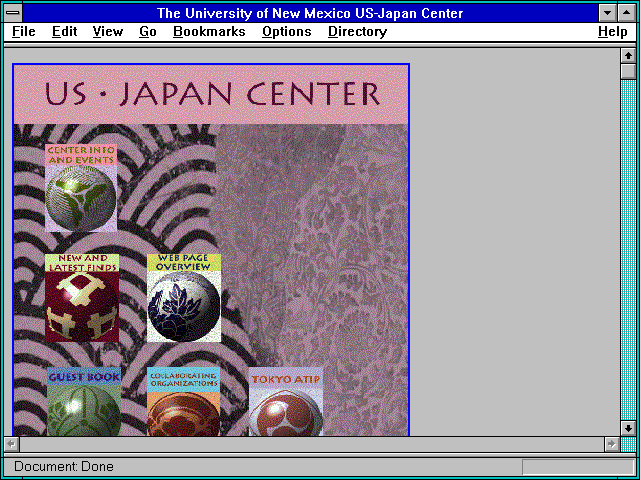Viewport: 640px width, 480px height.
Task: Open the window control menu box
Action: [x=13, y=13]
